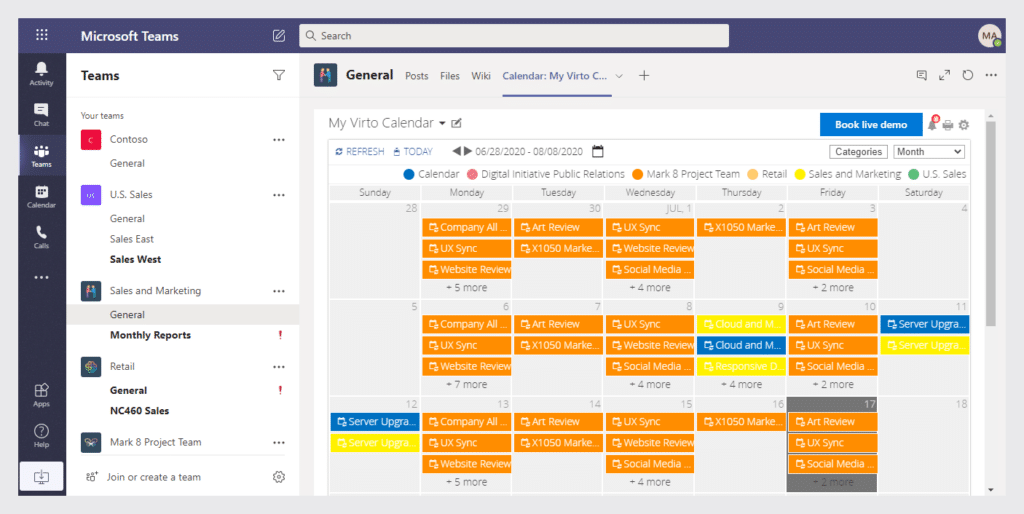Open U.S. Sales team more options

[x=279, y=195]
